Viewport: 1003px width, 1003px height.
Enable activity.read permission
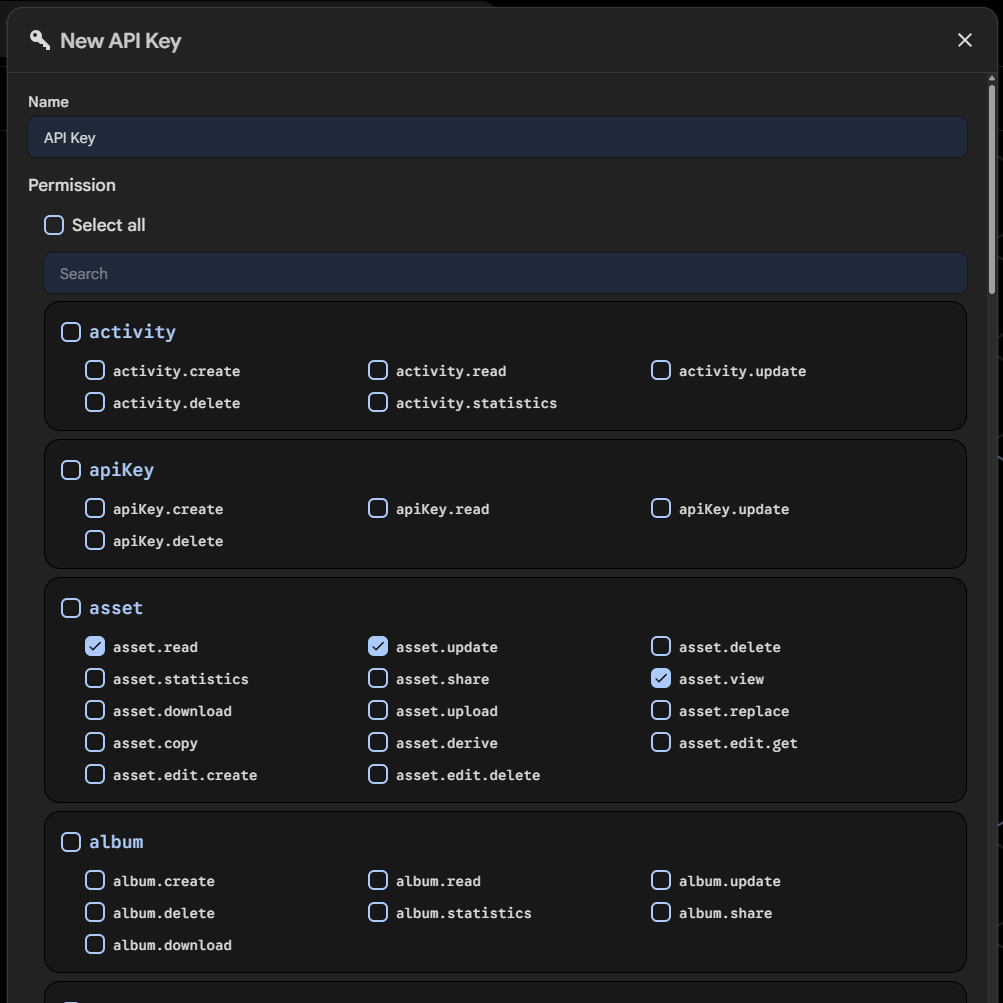point(378,370)
